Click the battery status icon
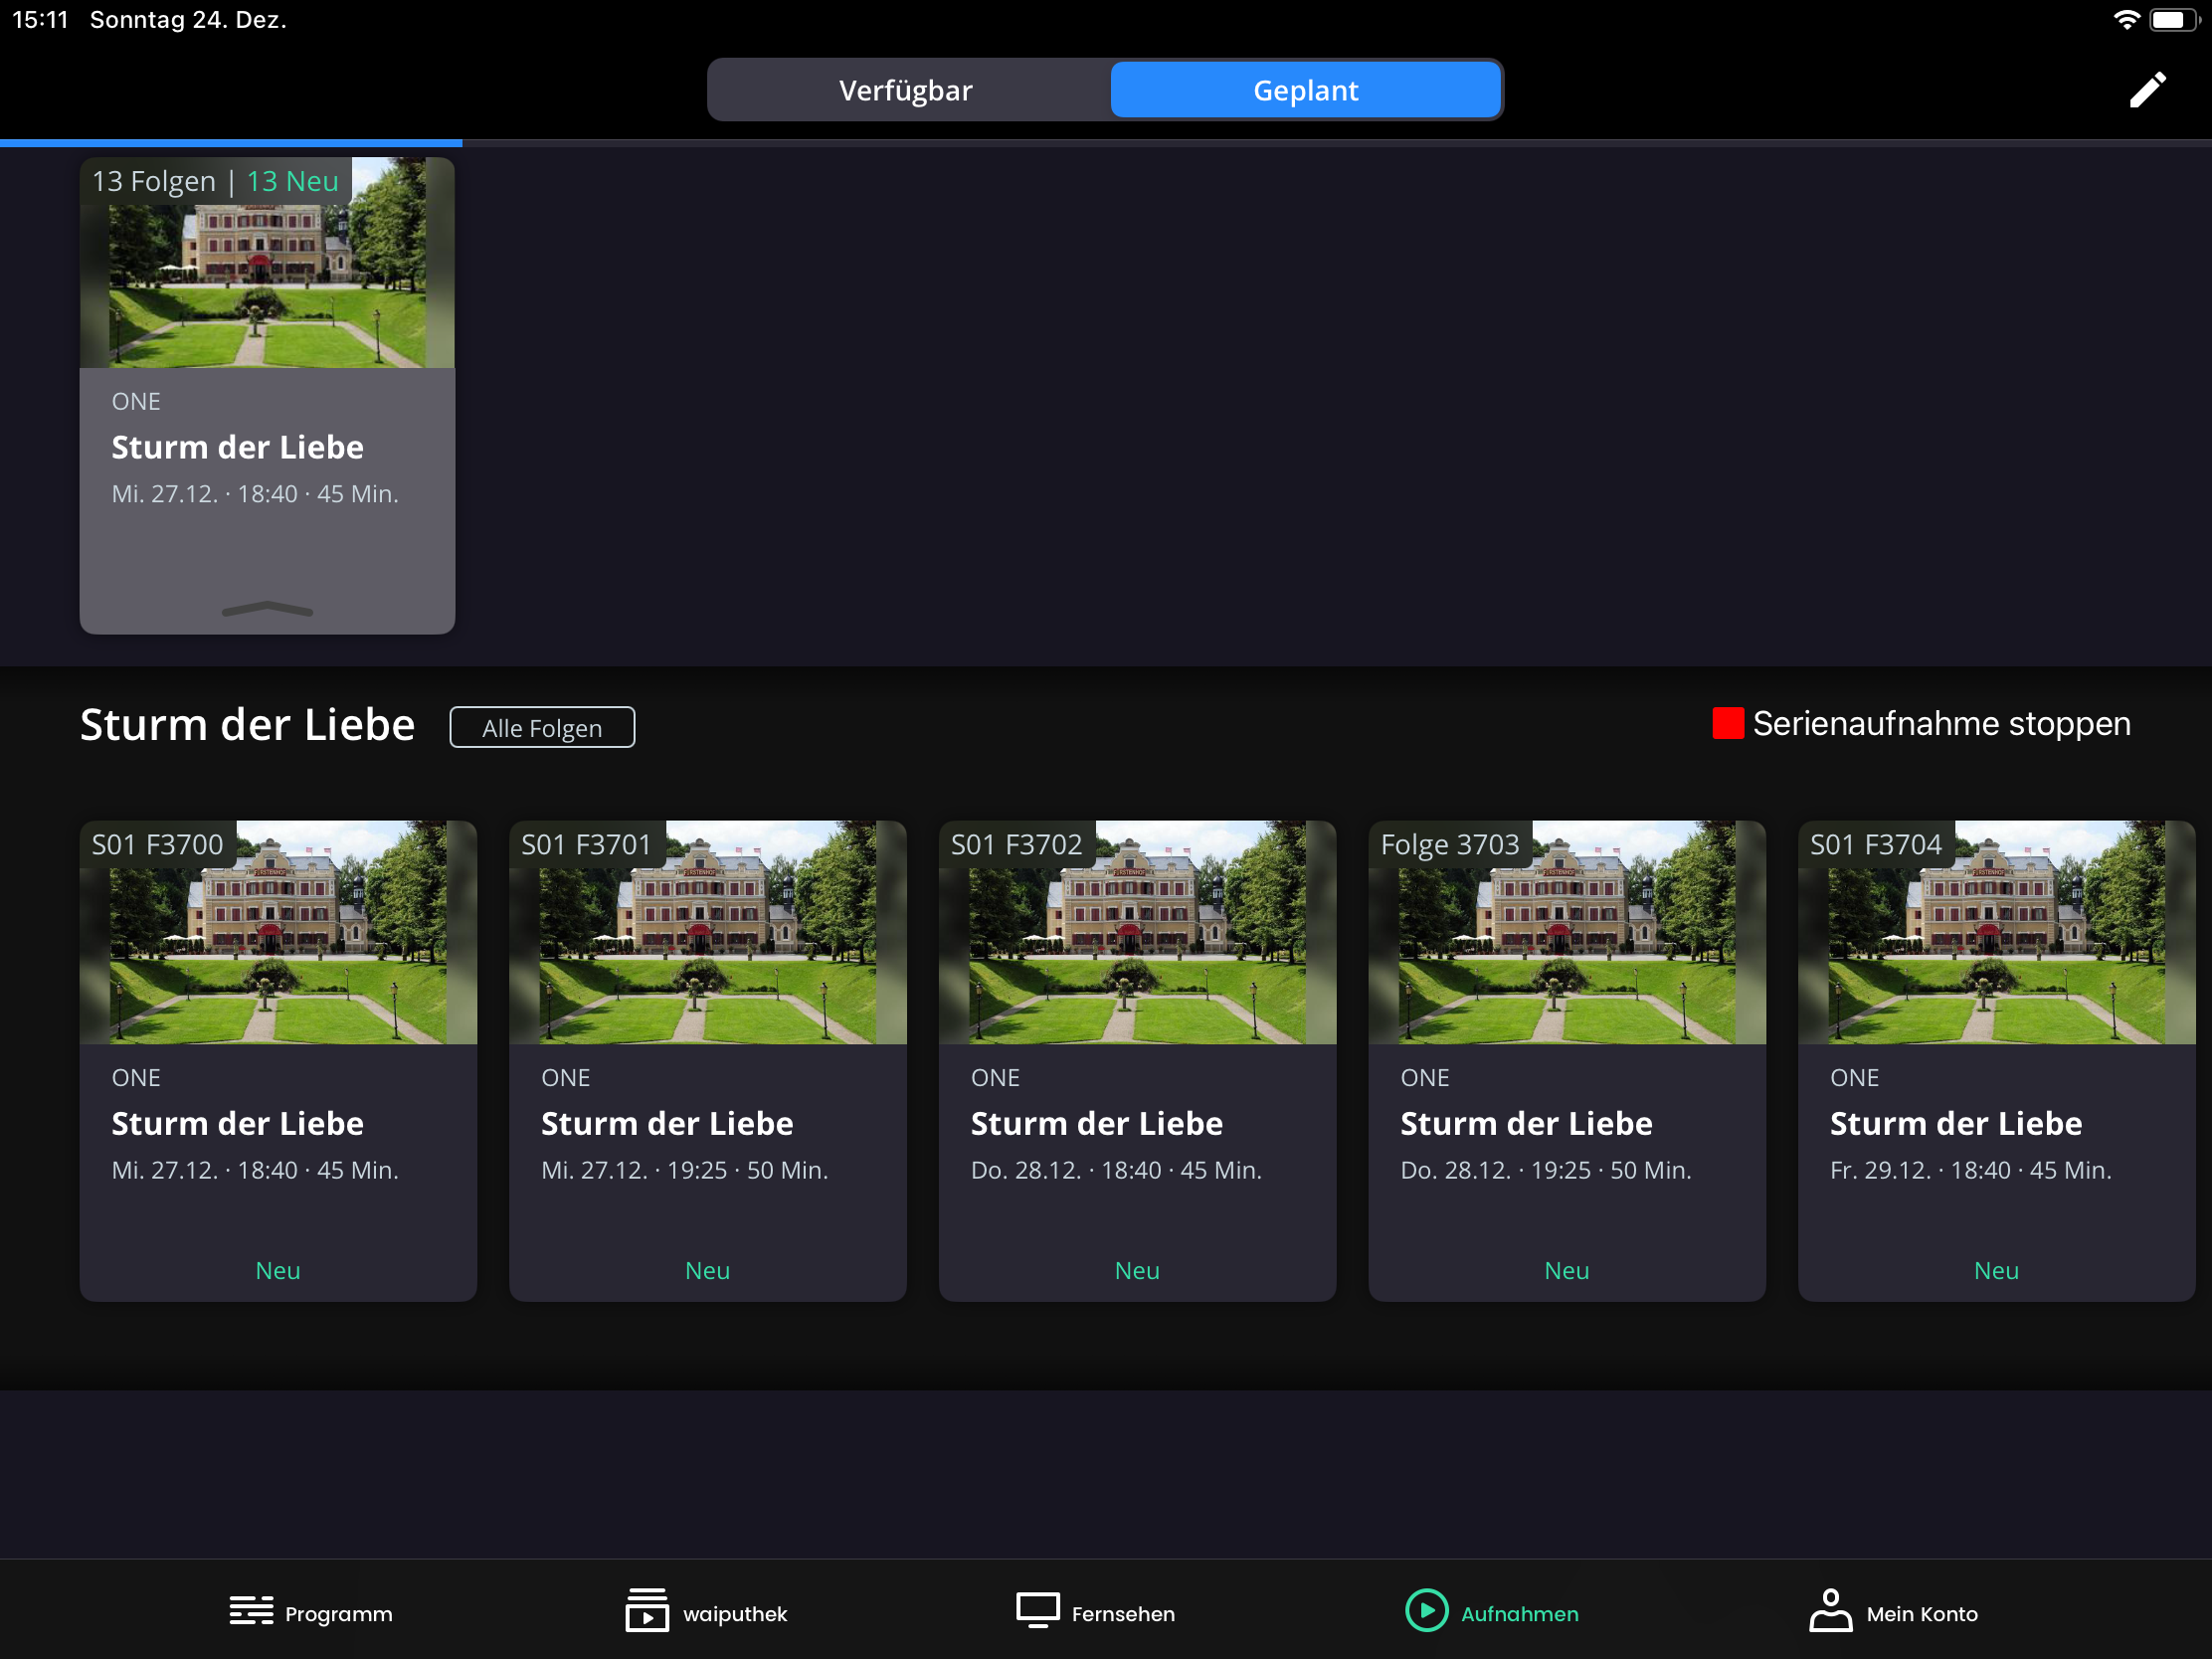The width and height of the screenshot is (2212, 1659). tap(2176, 20)
